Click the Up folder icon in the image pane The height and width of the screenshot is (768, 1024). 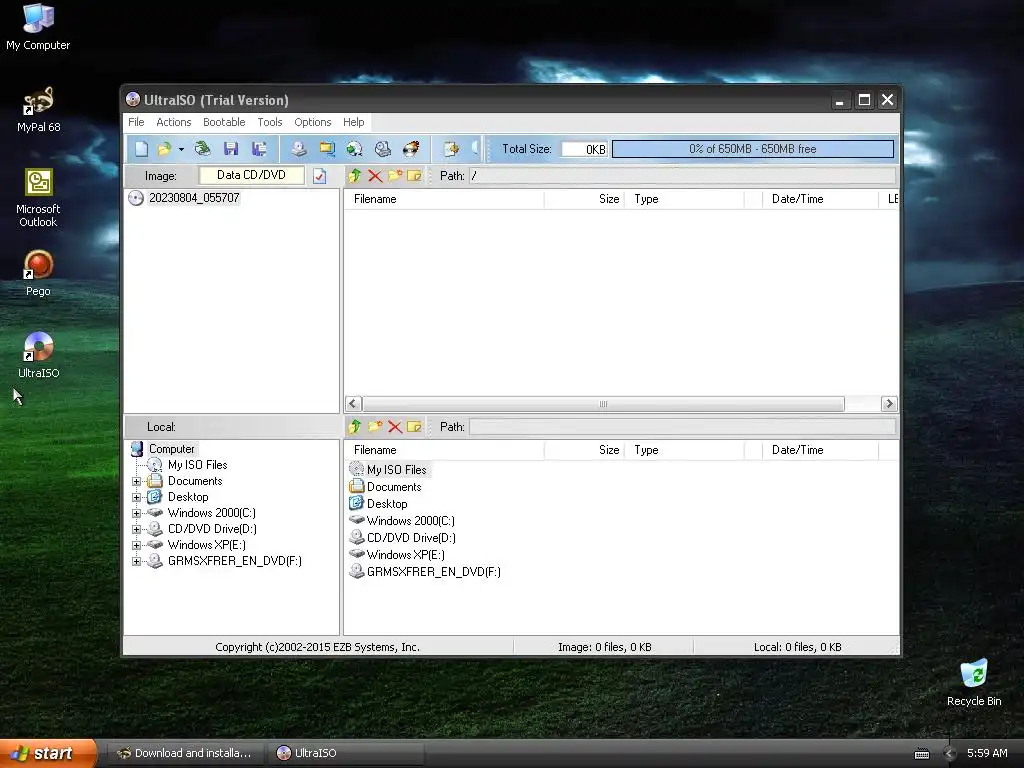[355, 176]
